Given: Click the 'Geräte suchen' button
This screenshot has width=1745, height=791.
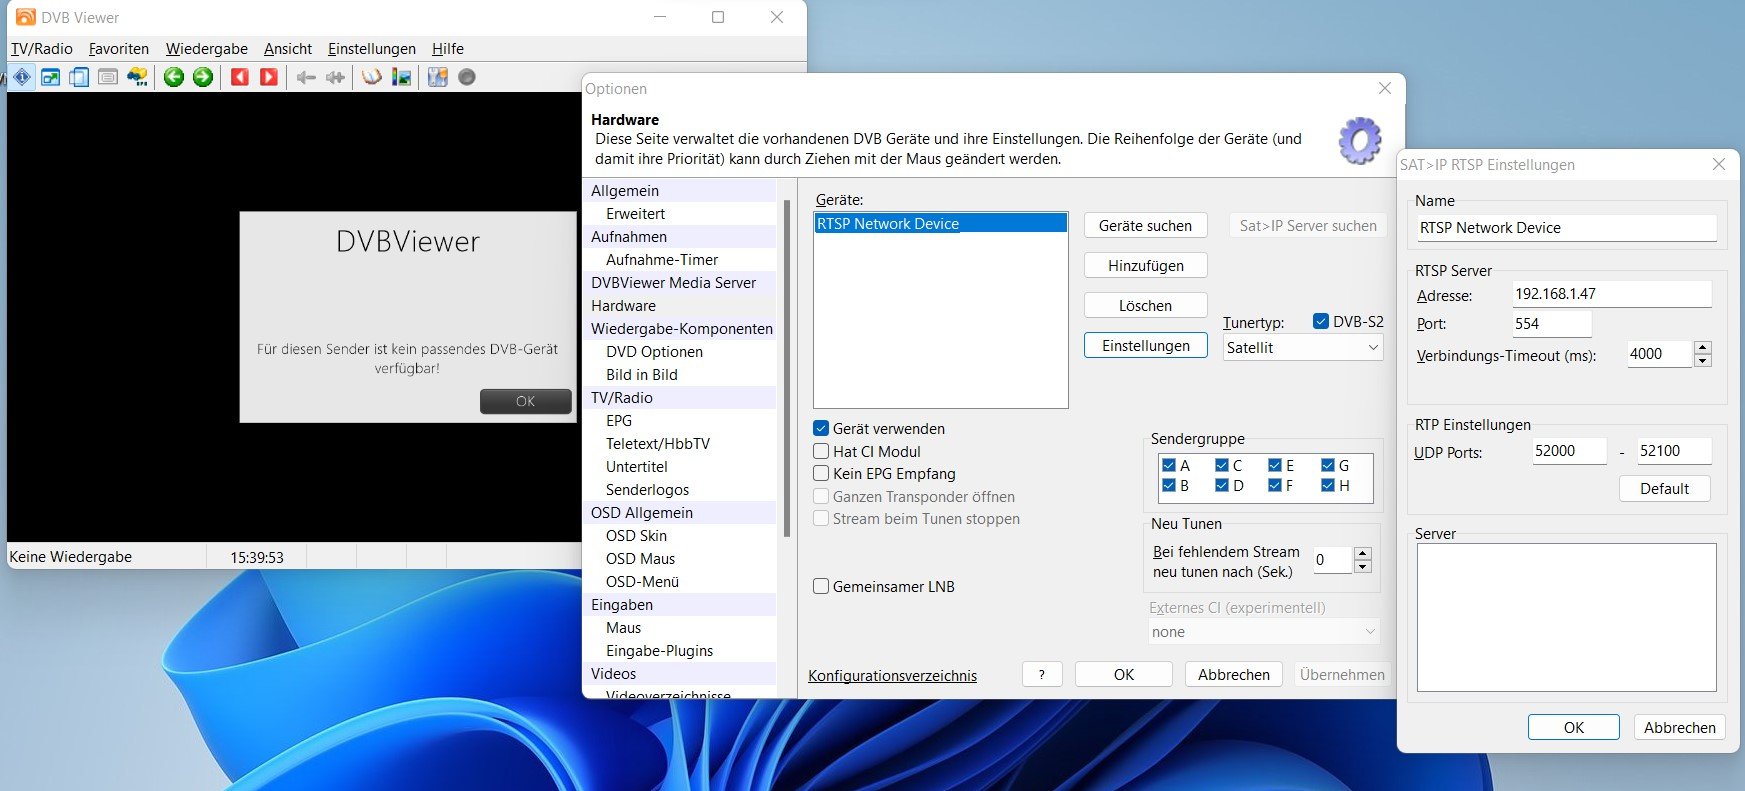Looking at the screenshot, I should [x=1145, y=225].
